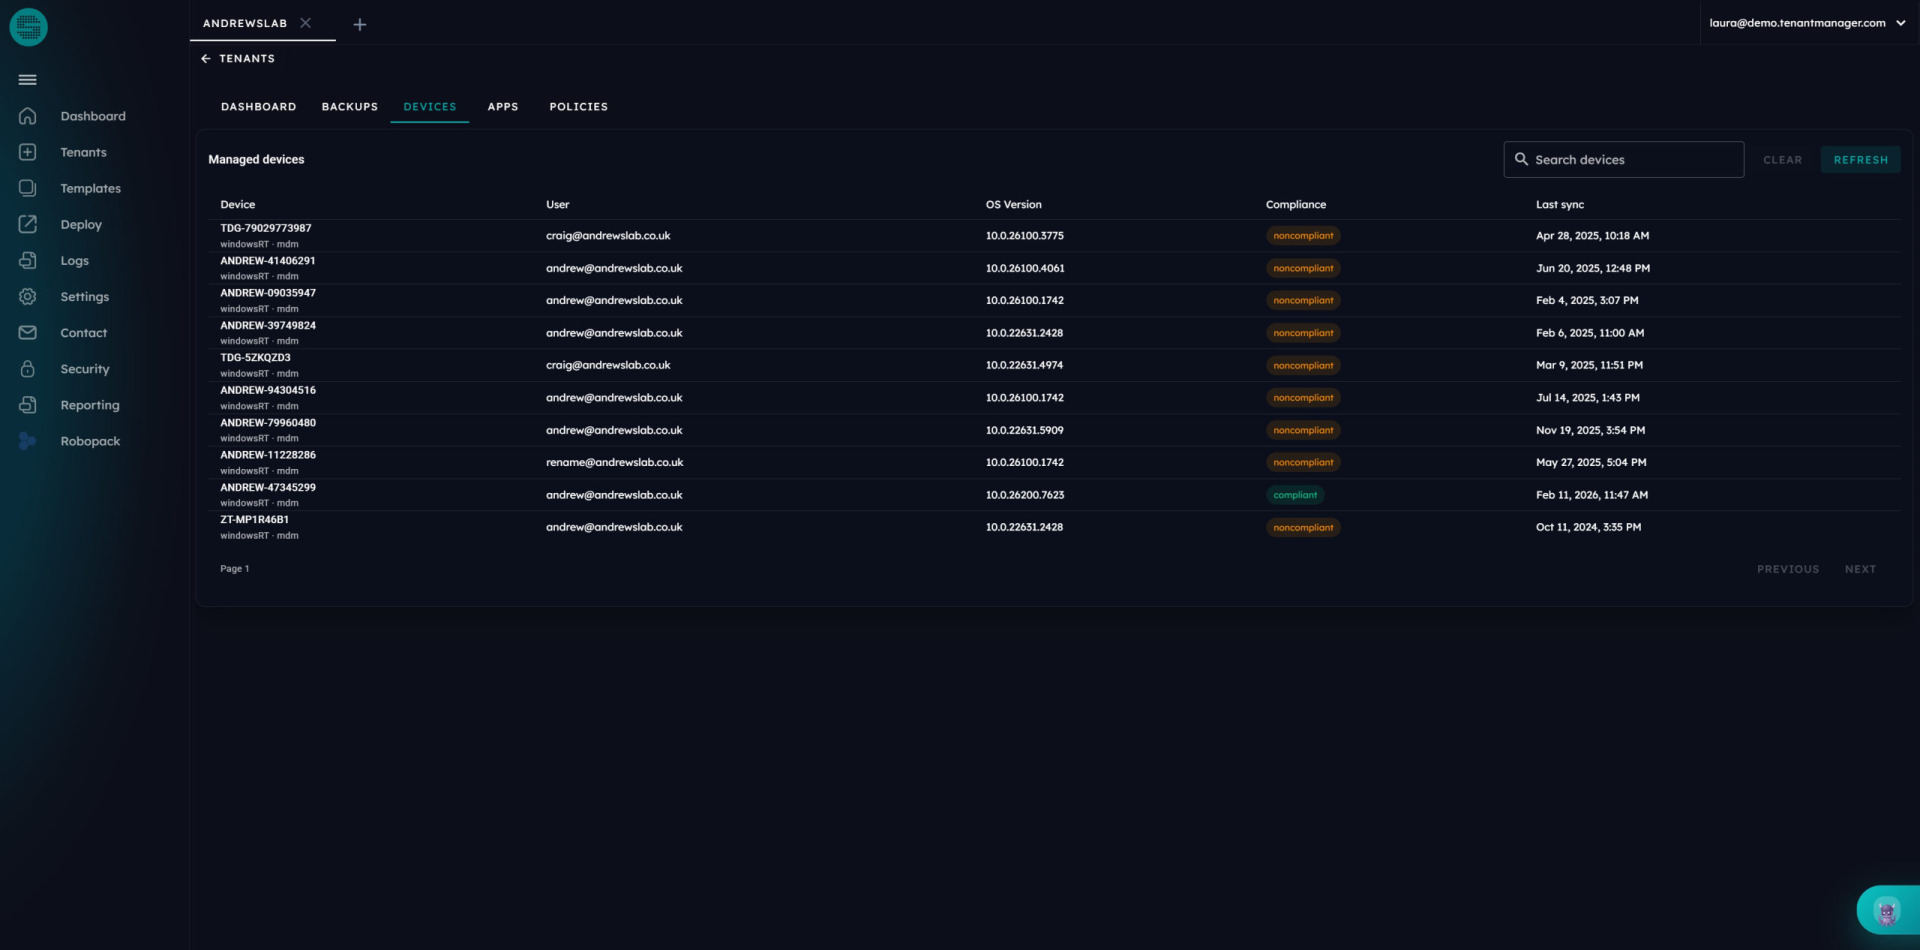This screenshot has width=1920, height=950.
Task: Click the Refresh button
Action: click(x=1860, y=160)
